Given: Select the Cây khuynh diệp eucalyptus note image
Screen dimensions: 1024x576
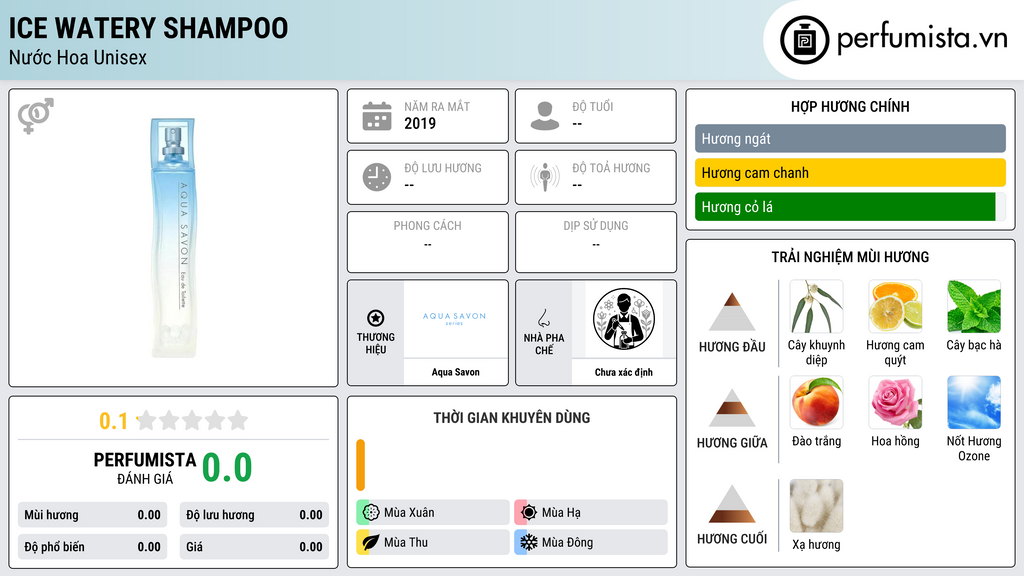Looking at the screenshot, I should pyautogui.click(x=816, y=306).
